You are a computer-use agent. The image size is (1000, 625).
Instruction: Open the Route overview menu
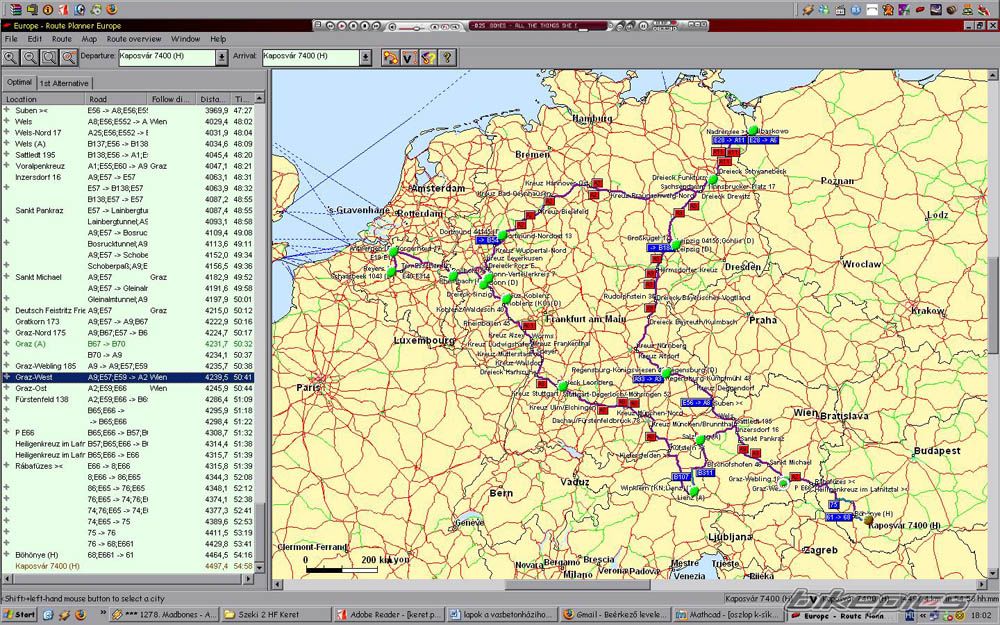pos(134,39)
